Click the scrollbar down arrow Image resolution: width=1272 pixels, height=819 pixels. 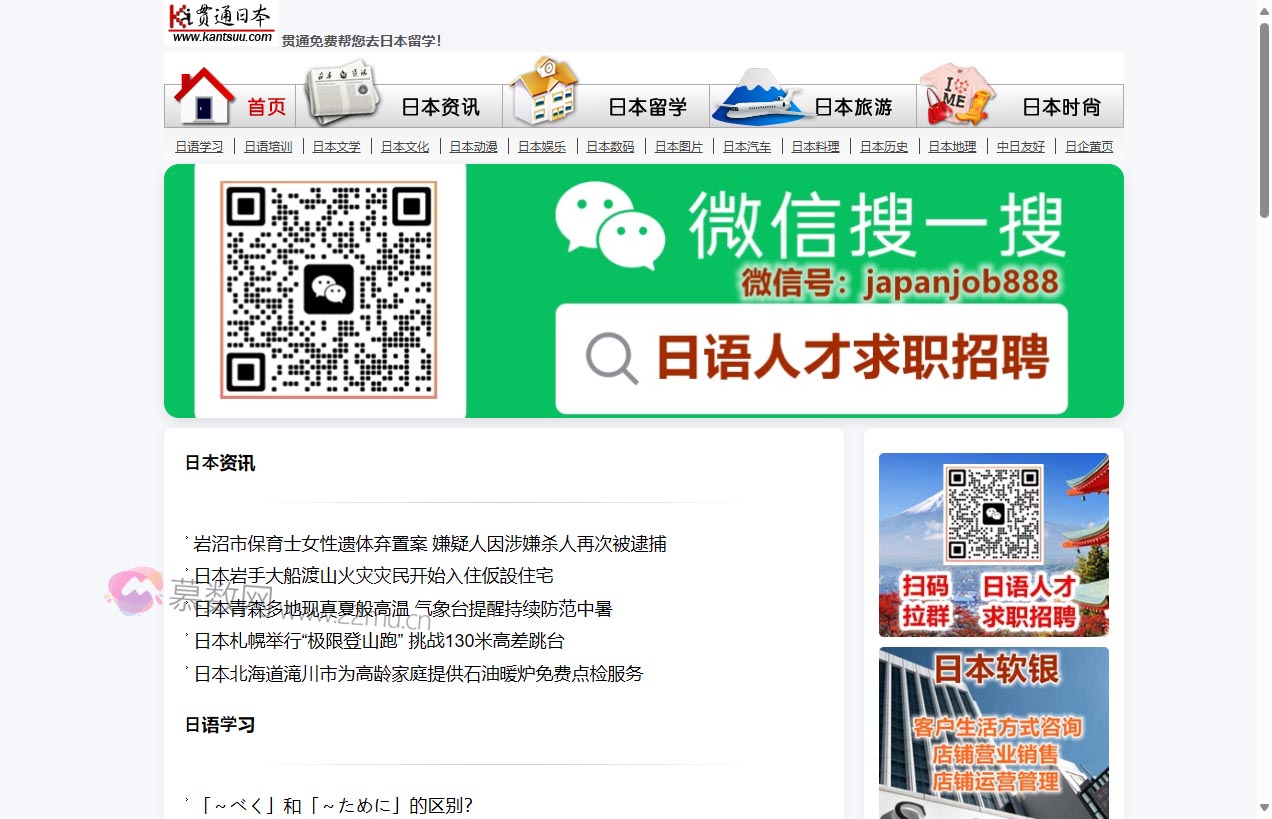tap(1264, 808)
